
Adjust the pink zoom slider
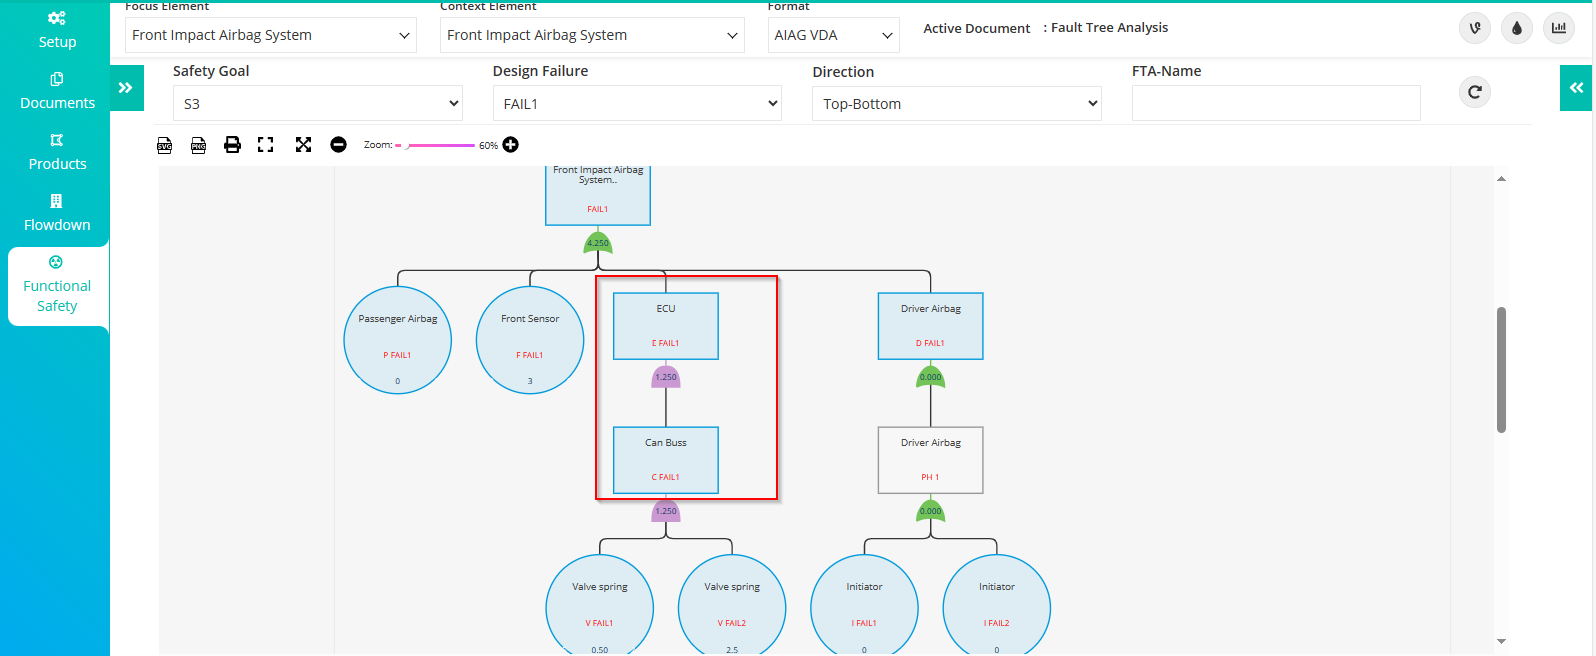[x=436, y=145]
